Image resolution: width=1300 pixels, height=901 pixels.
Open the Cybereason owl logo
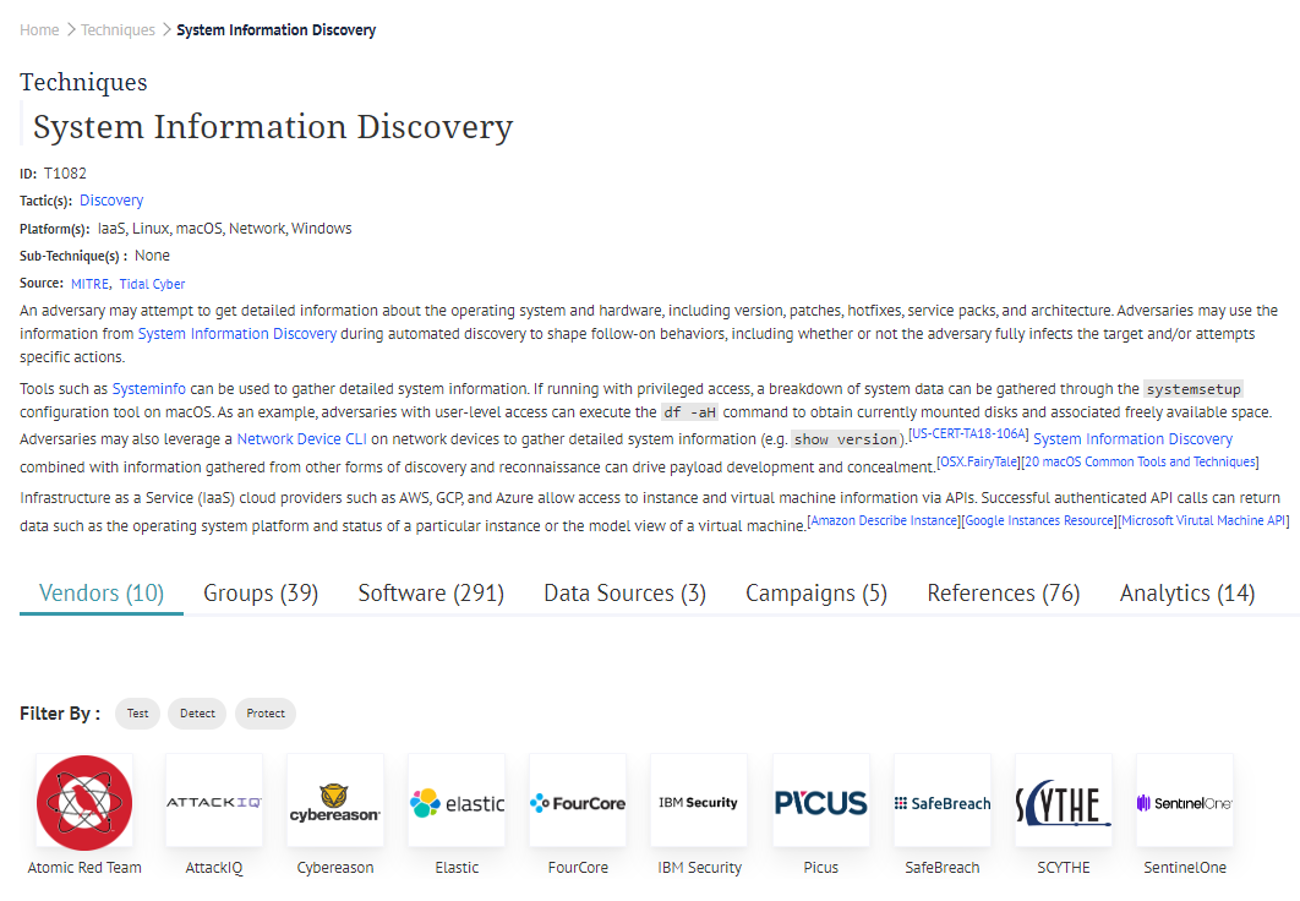tap(335, 802)
